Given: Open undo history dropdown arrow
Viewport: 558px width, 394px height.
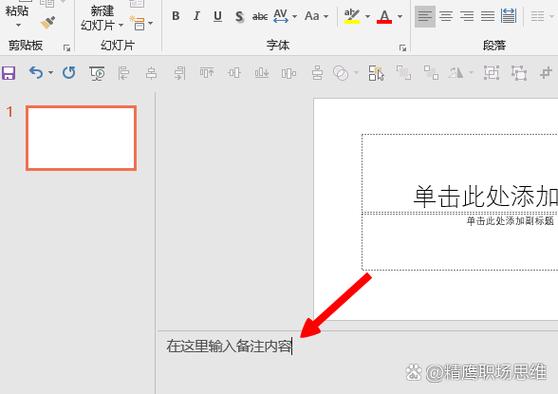Looking at the screenshot, I should (51, 73).
